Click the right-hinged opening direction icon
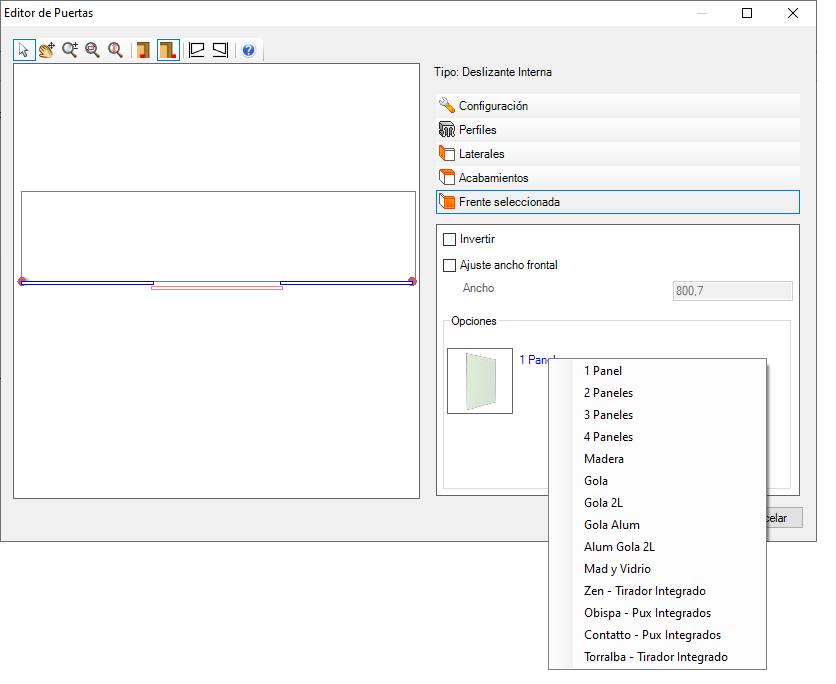This screenshot has width=836, height=684. pos(220,50)
